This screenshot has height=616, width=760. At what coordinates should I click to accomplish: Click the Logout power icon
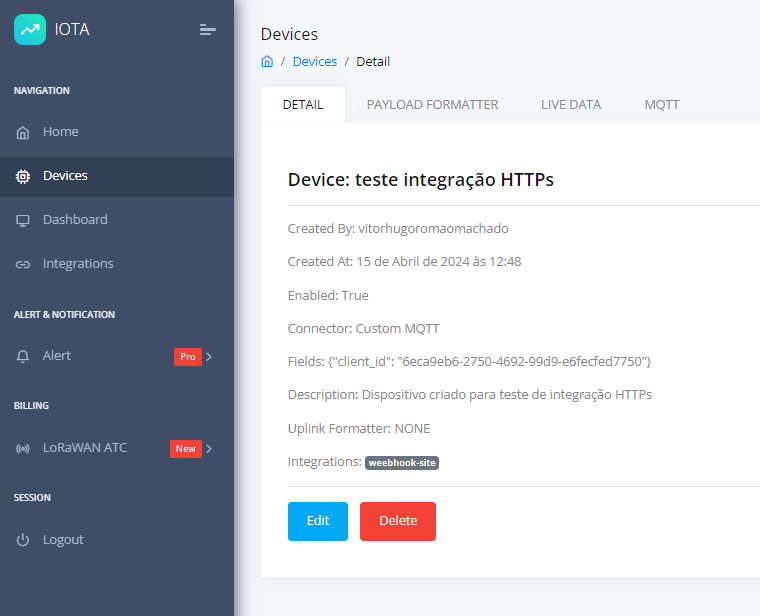[x=23, y=540]
